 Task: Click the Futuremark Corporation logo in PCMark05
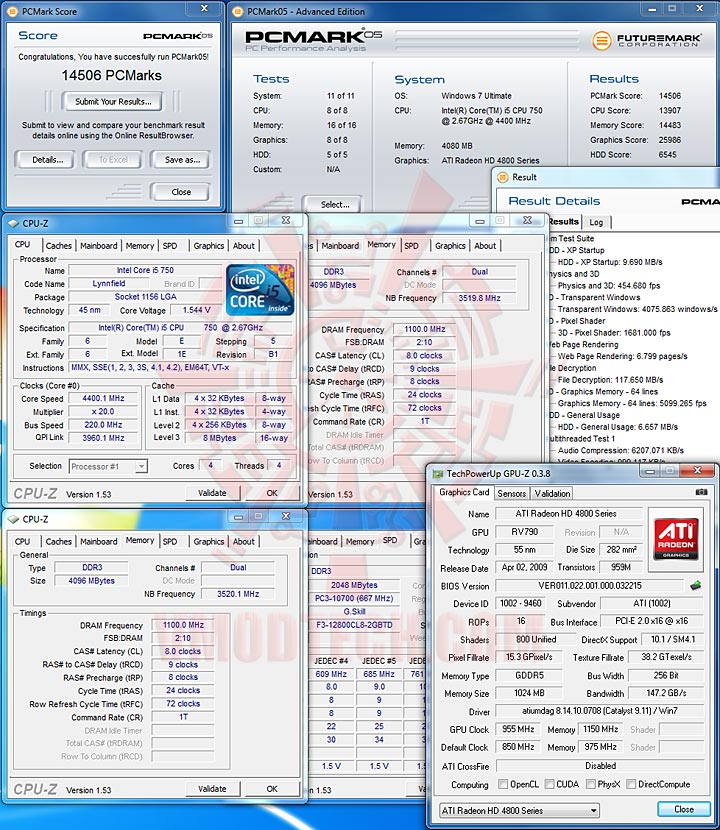(646, 40)
